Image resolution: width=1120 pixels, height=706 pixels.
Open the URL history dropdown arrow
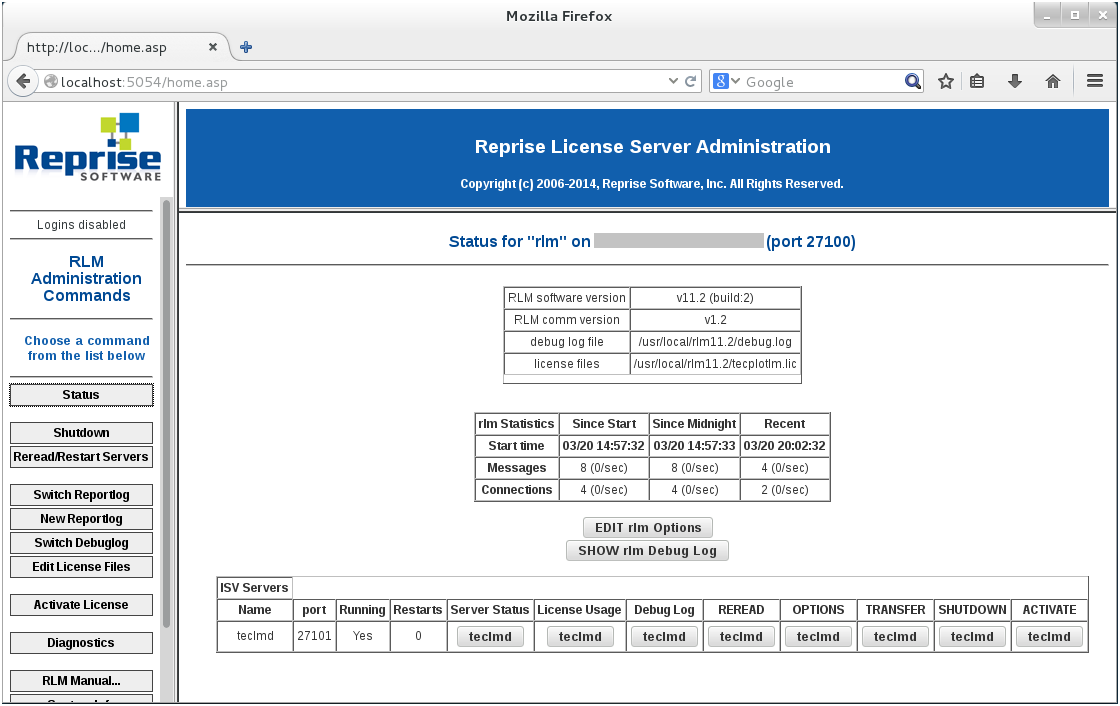click(673, 81)
